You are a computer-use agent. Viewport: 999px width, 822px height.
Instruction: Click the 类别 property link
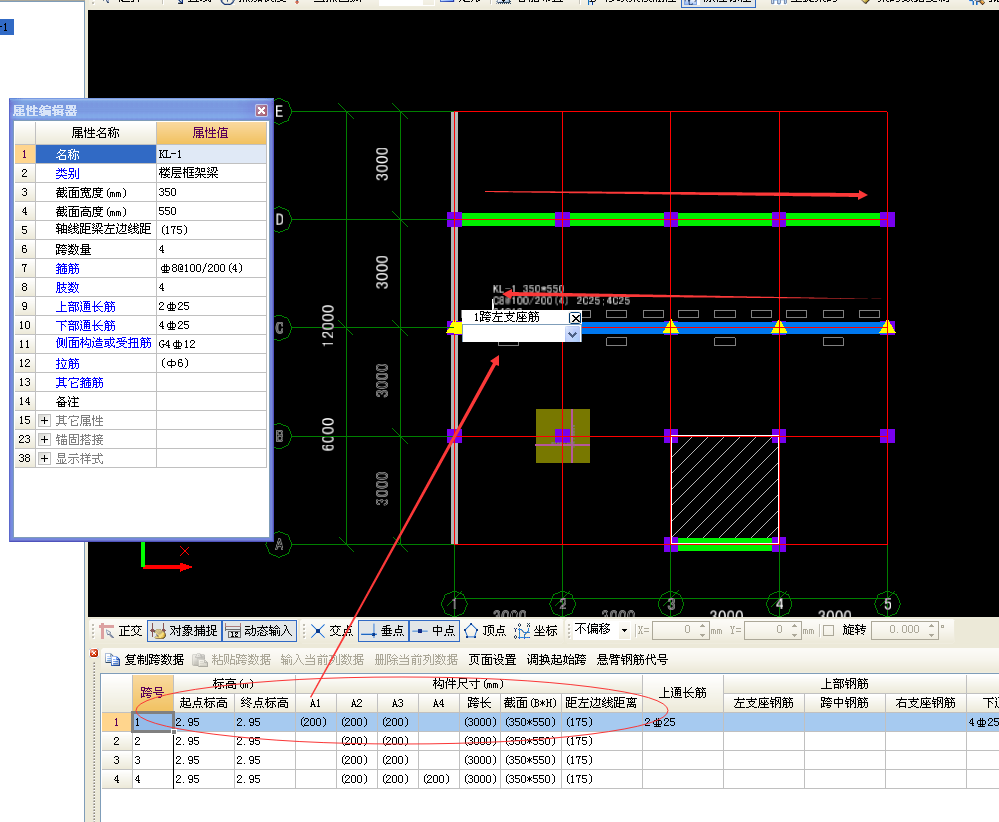tap(68, 173)
